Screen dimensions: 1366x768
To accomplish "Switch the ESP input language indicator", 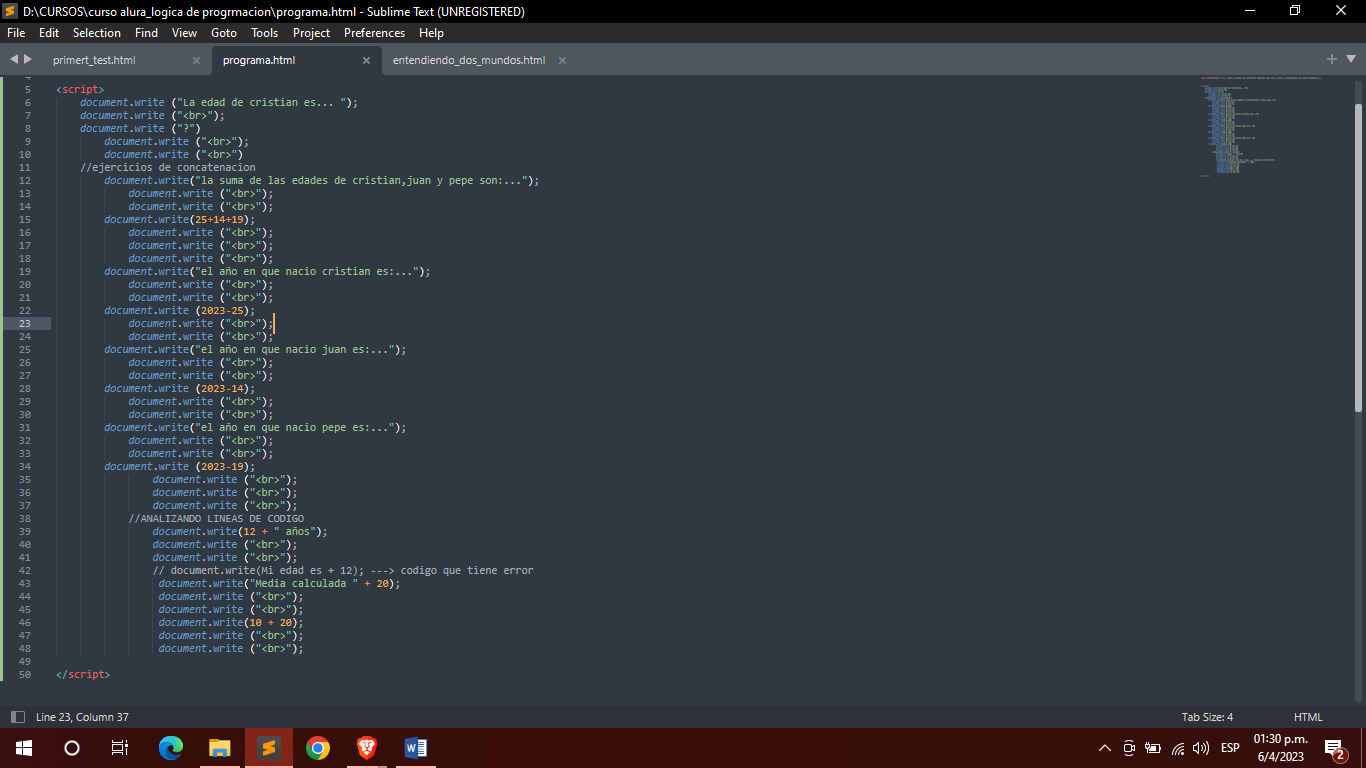I will tap(1230, 747).
